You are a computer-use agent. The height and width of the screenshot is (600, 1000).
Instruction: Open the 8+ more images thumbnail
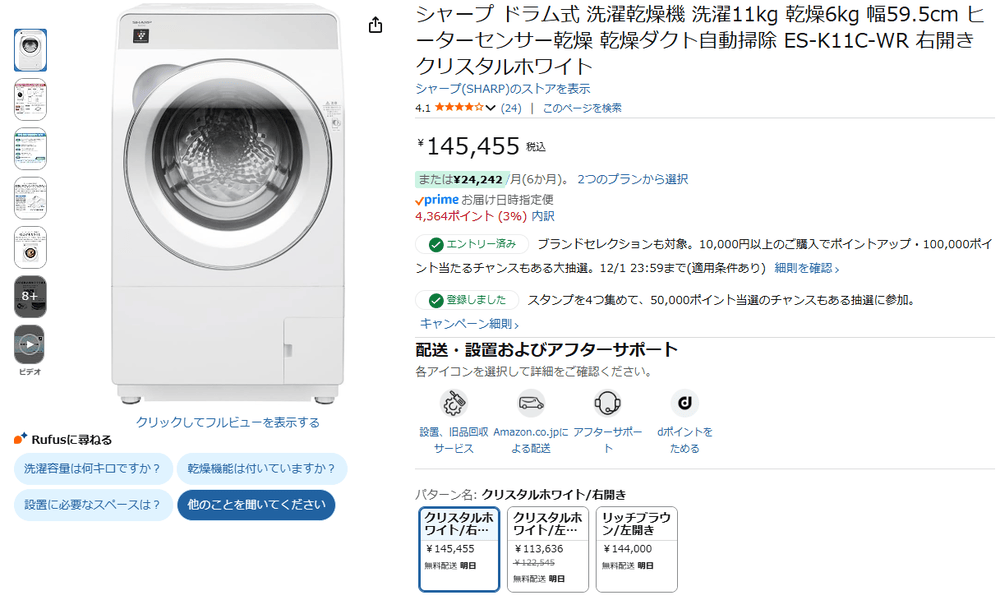coord(30,296)
